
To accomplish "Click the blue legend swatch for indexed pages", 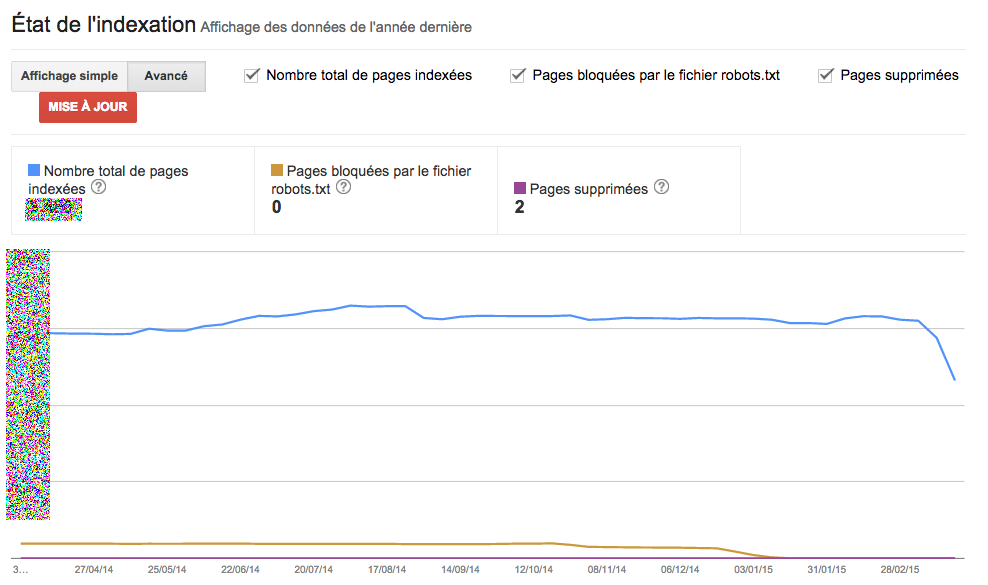I will tap(34, 170).
